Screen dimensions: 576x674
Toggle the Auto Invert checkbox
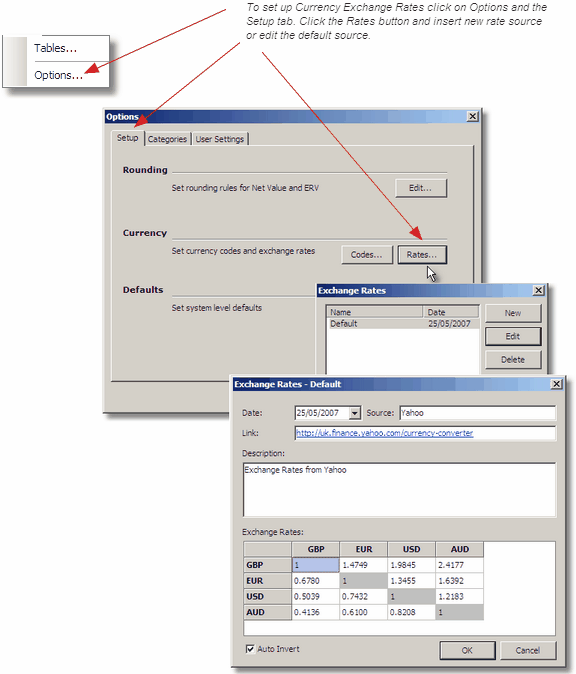250,649
